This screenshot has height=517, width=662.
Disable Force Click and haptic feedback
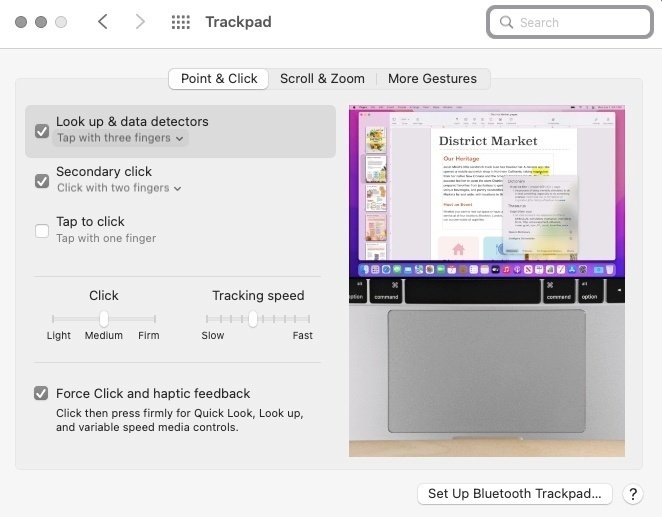(x=41, y=393)
